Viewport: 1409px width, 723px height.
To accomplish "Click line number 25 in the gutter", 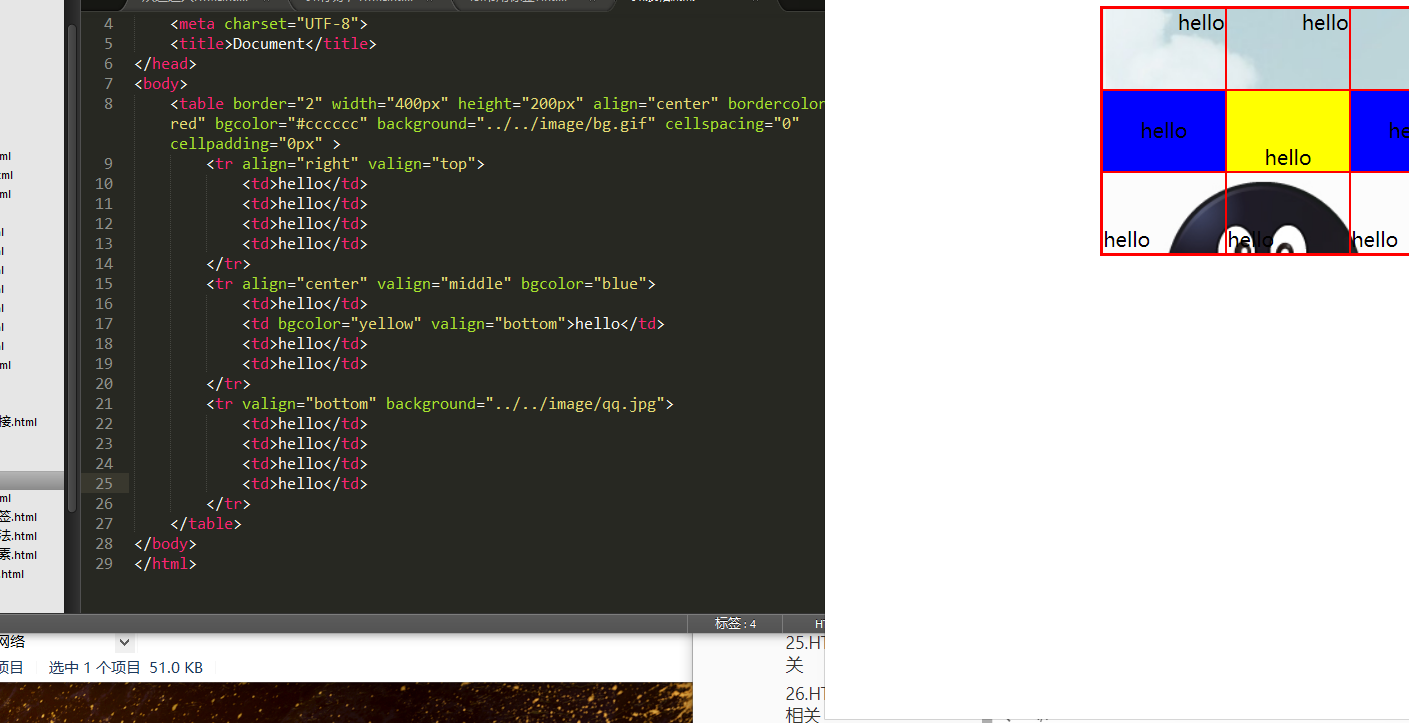I will [x=103, y=484].
